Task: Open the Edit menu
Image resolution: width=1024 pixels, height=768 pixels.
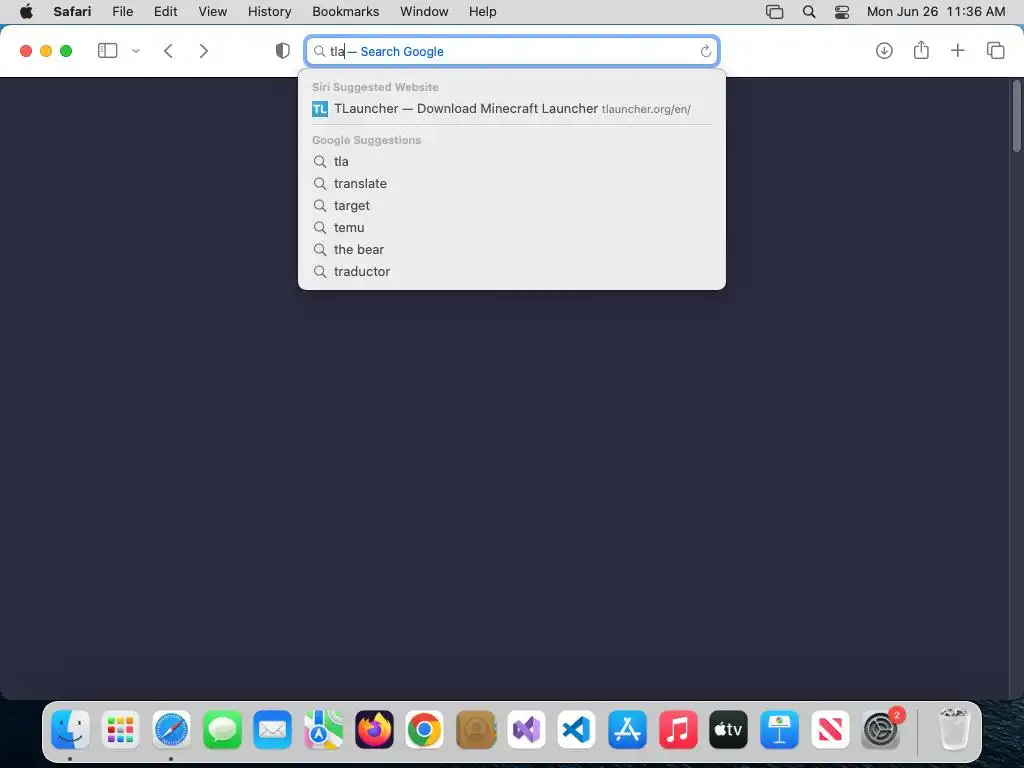Action: point(165,12)
